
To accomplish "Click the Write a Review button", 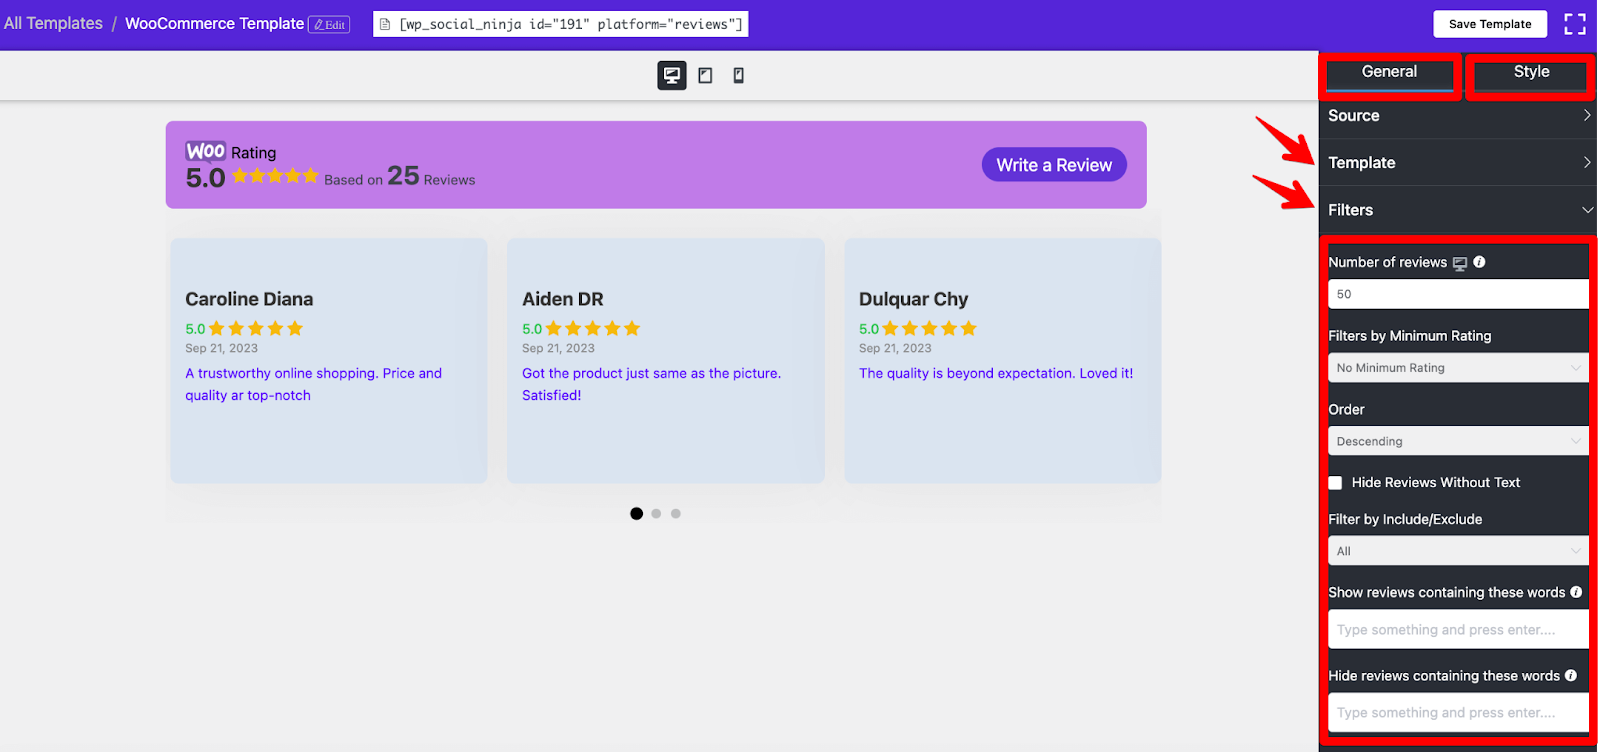I will pyautogui.click(x=1054, y=165).
